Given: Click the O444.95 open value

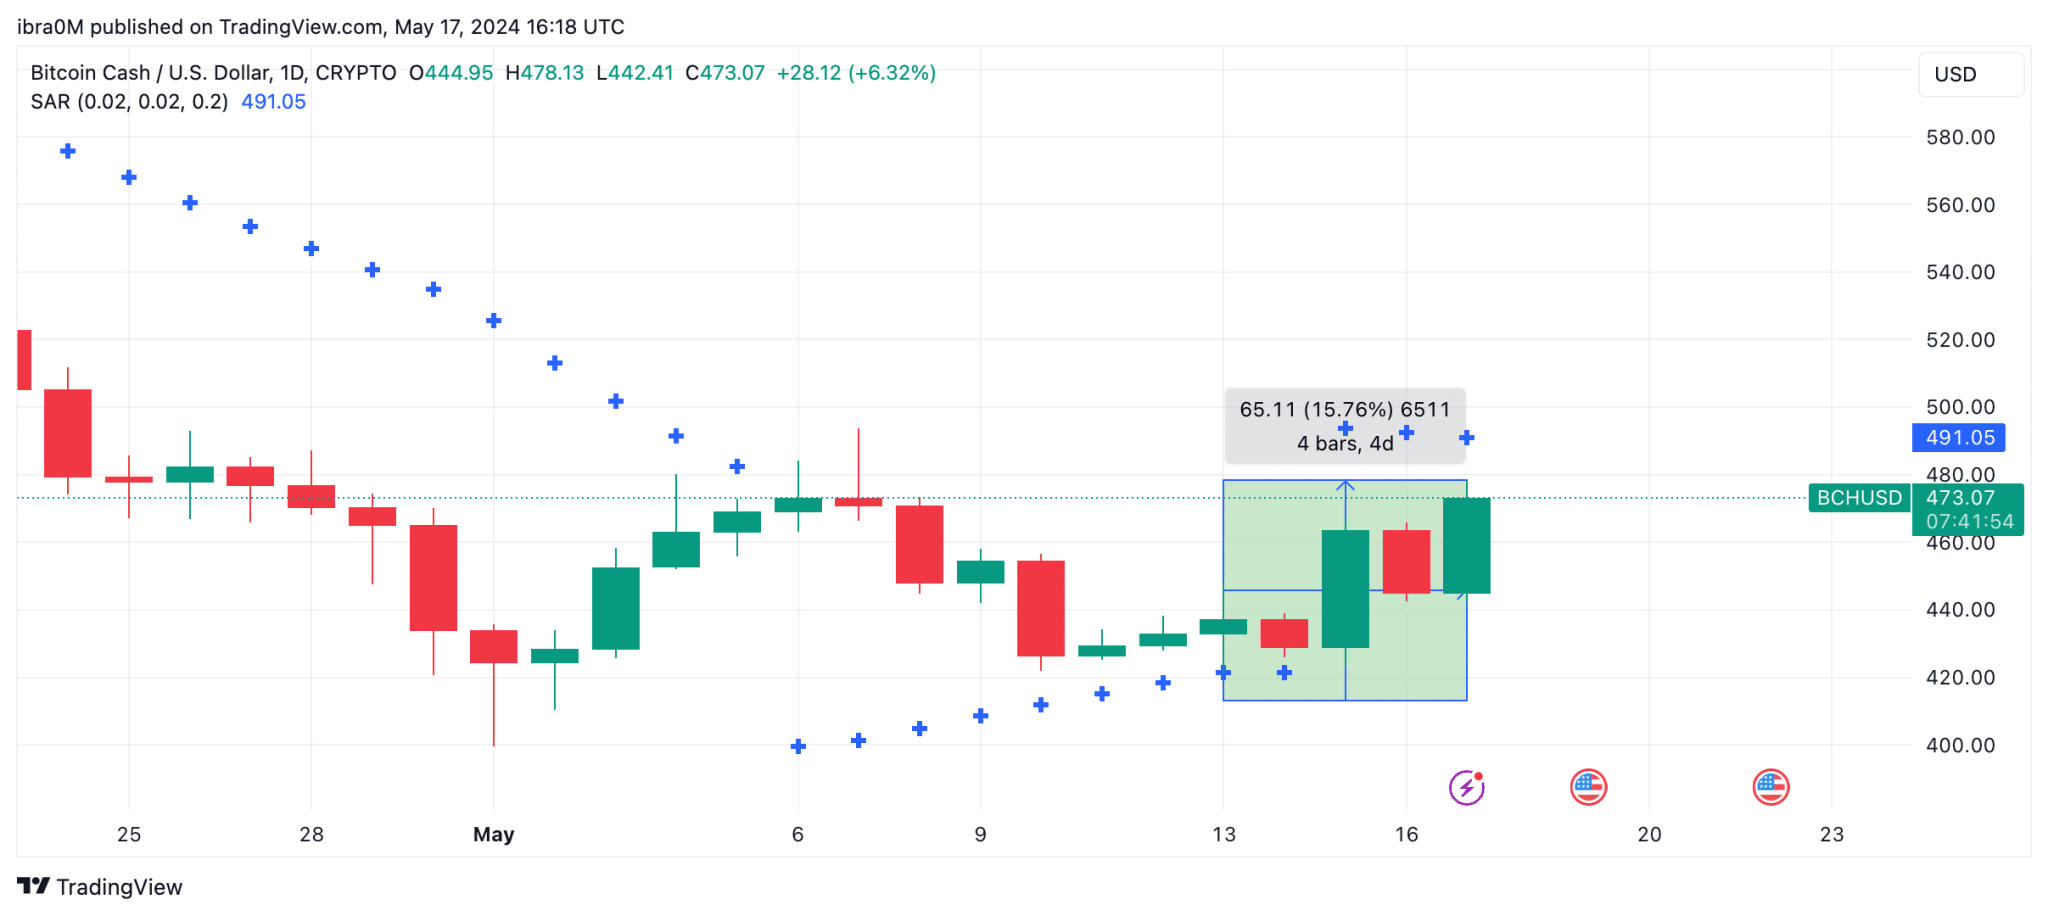Looking at the screenshot, I should point(451,73).
